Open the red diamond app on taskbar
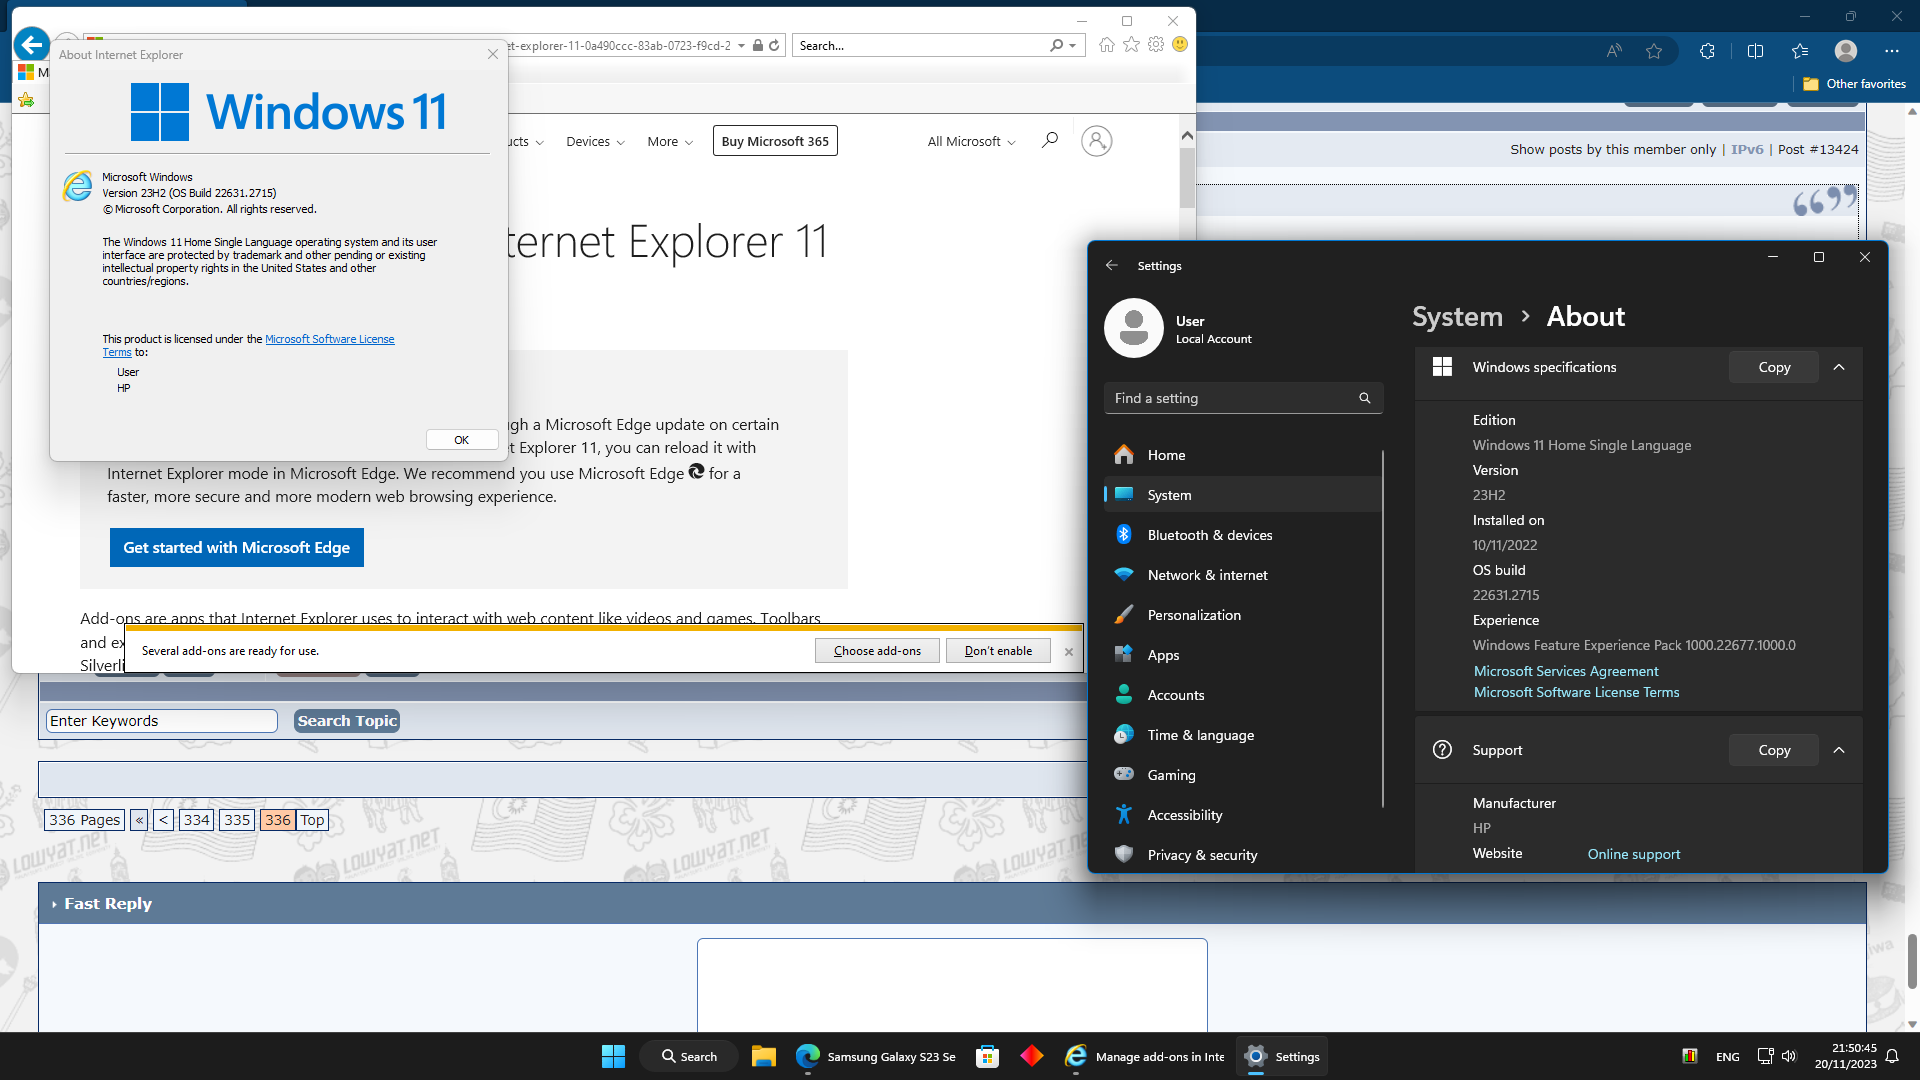 [1032, 1056]
